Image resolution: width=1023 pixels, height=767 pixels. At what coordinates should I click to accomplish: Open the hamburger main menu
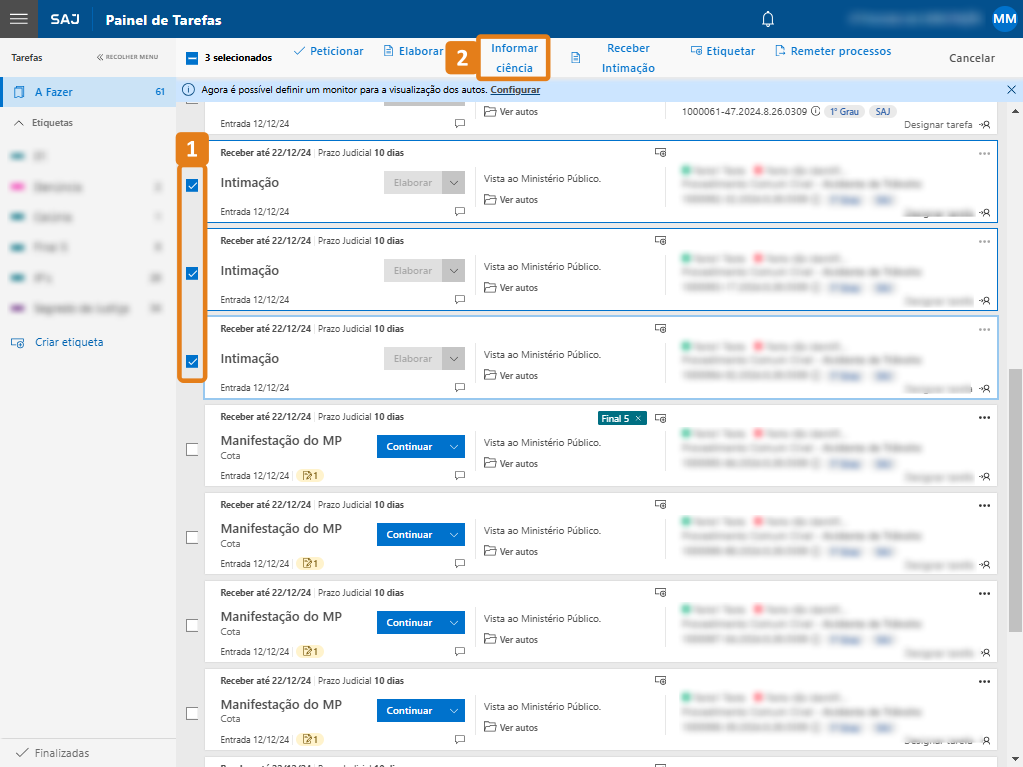pyautogui.click(x=18, y=20)
